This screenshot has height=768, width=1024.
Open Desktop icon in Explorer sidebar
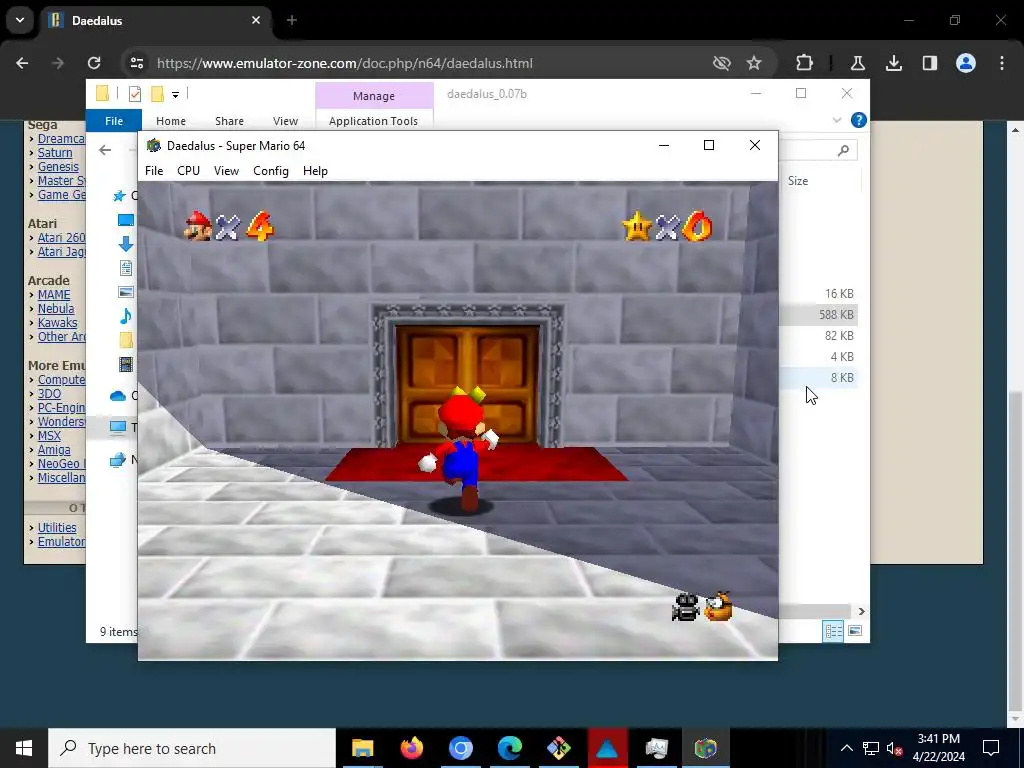[125, 220]
